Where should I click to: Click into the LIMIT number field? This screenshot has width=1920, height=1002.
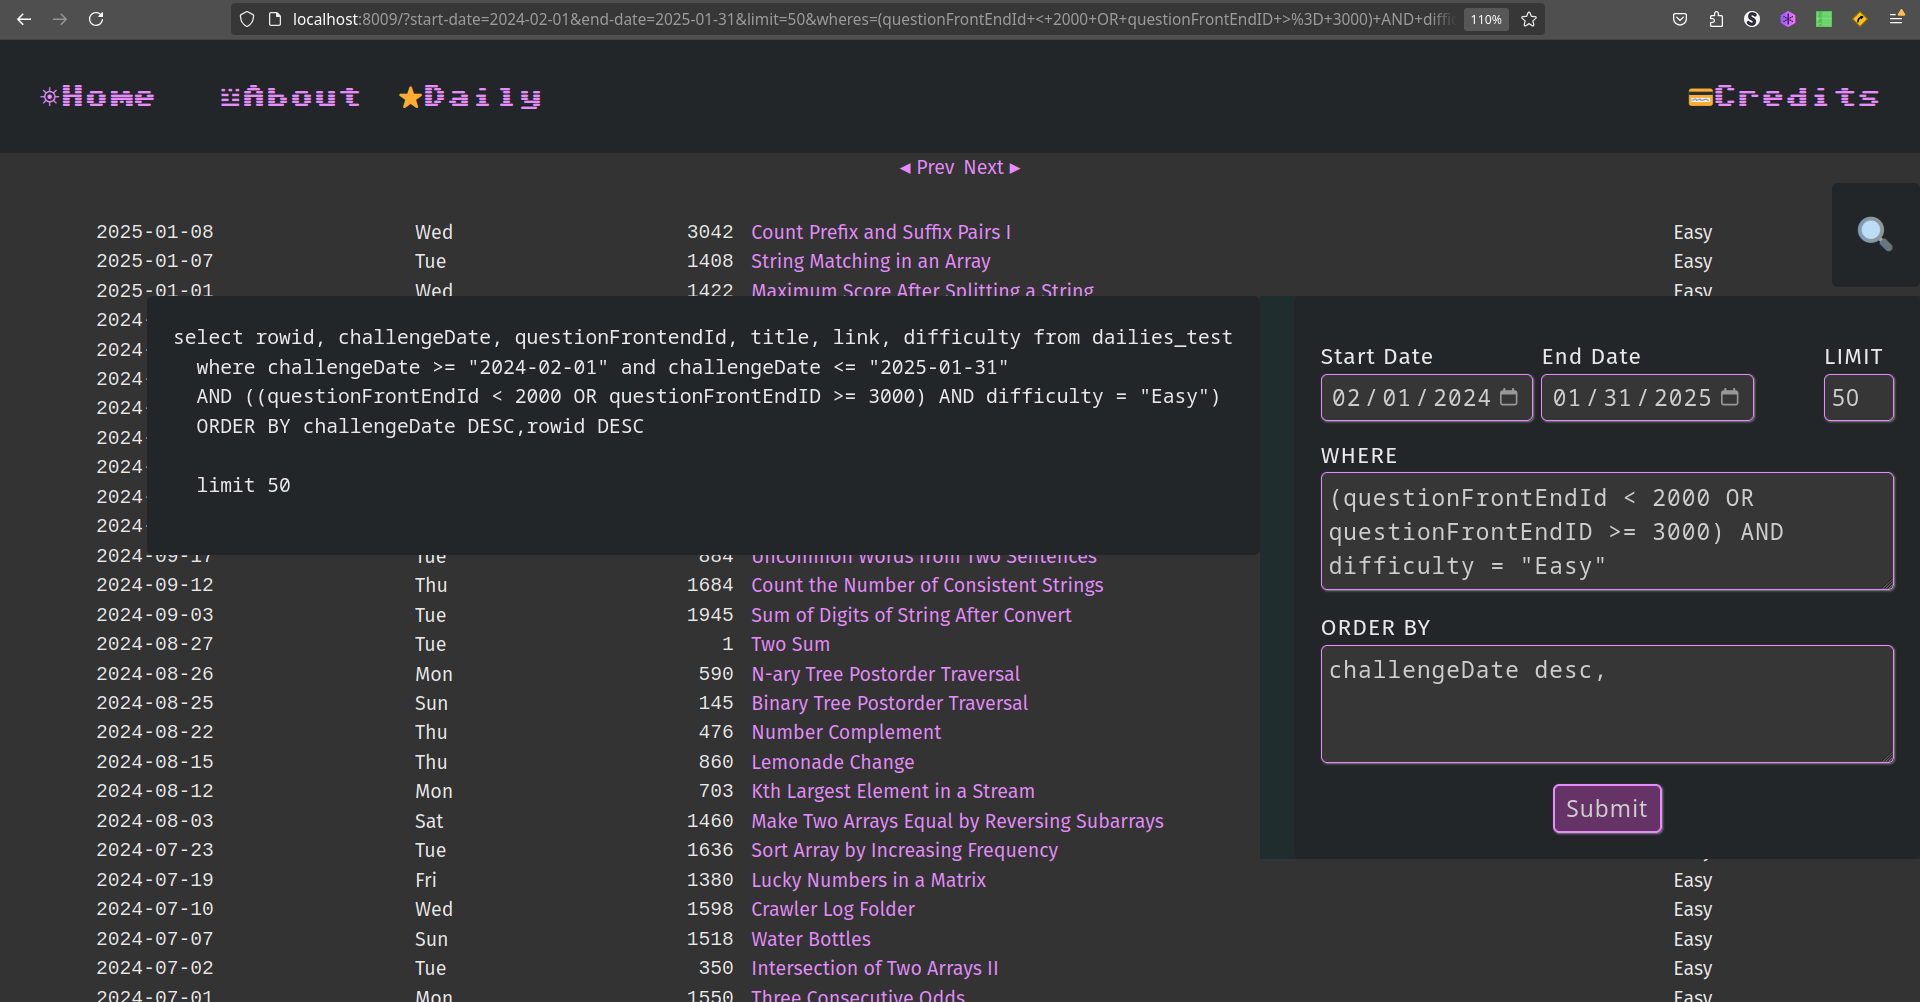(1857, 398)
